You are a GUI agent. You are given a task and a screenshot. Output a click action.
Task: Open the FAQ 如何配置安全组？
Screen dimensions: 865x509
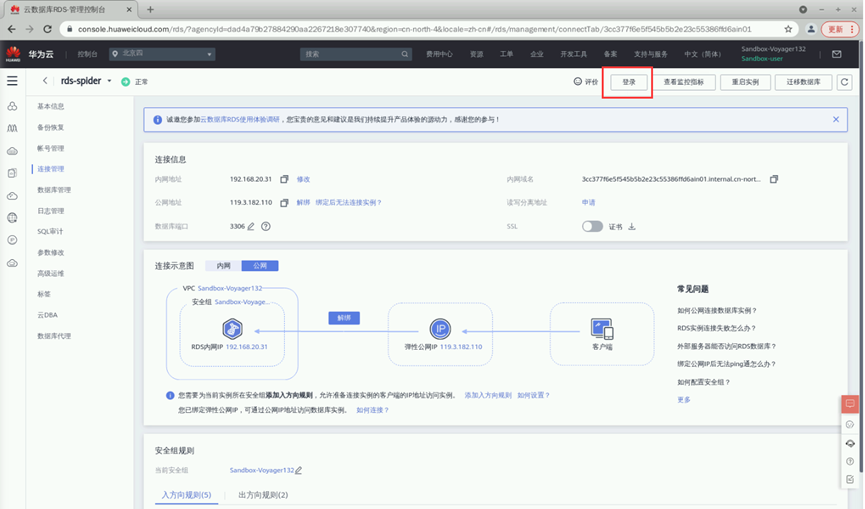(x=703, y=382)
